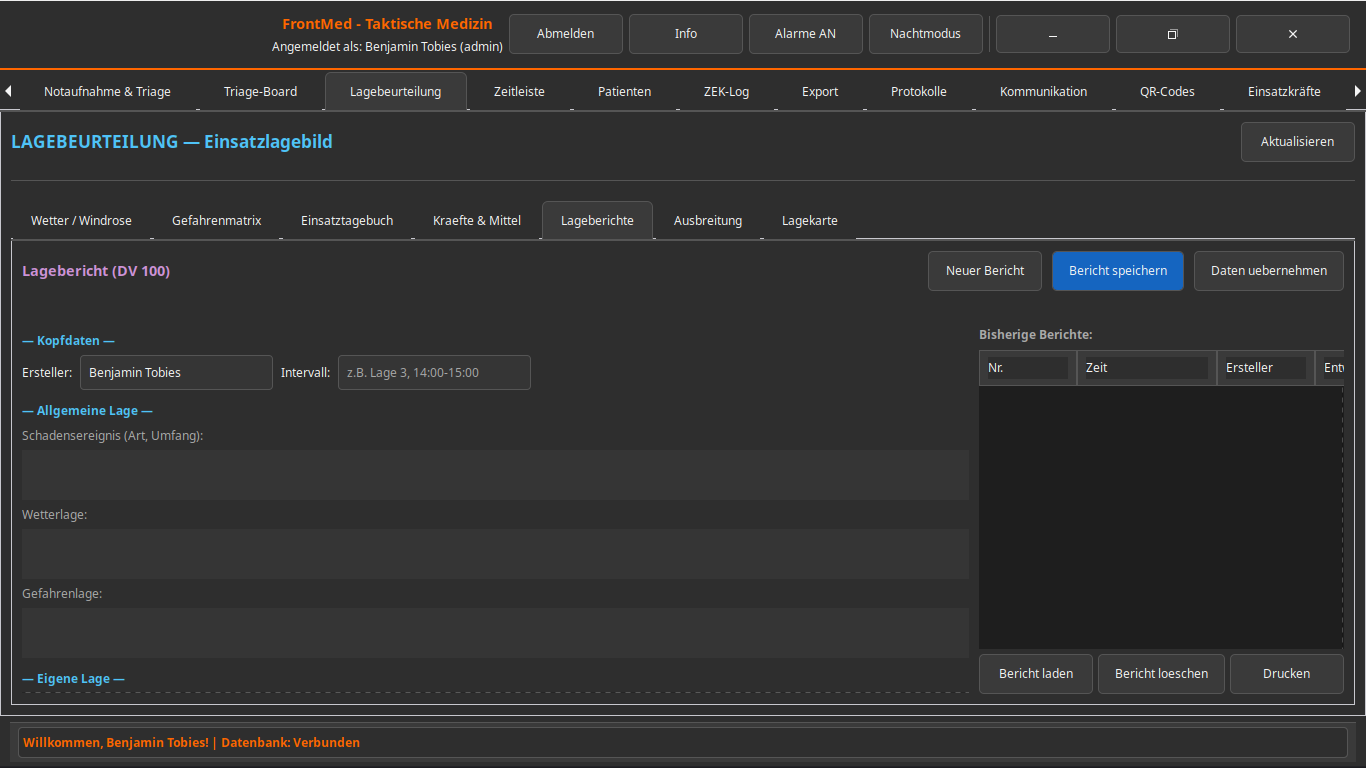The width and height of the screenshot is (1366, 768).
Task: Open the Info dialog
Action: point(685,34)
